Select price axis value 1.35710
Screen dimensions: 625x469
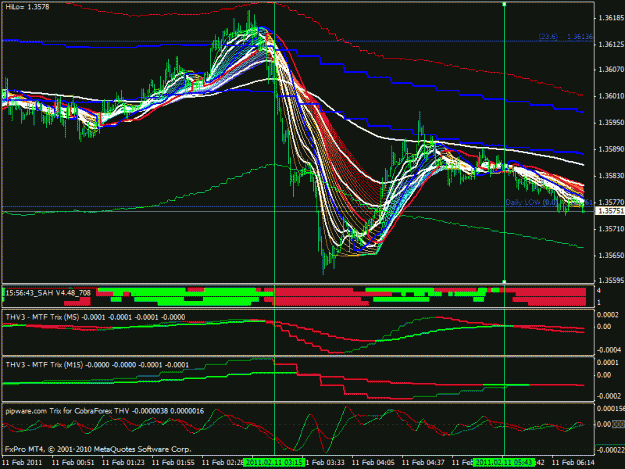click(x=611, y=229)
